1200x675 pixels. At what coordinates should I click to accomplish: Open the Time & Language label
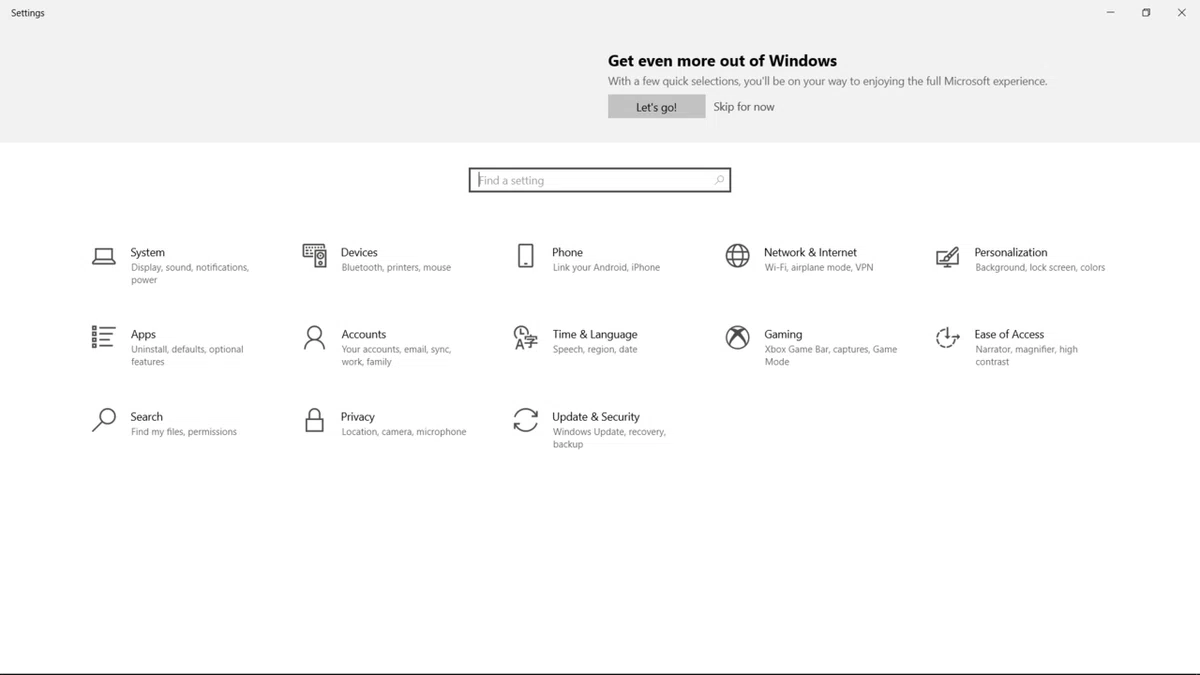point(595,335)
